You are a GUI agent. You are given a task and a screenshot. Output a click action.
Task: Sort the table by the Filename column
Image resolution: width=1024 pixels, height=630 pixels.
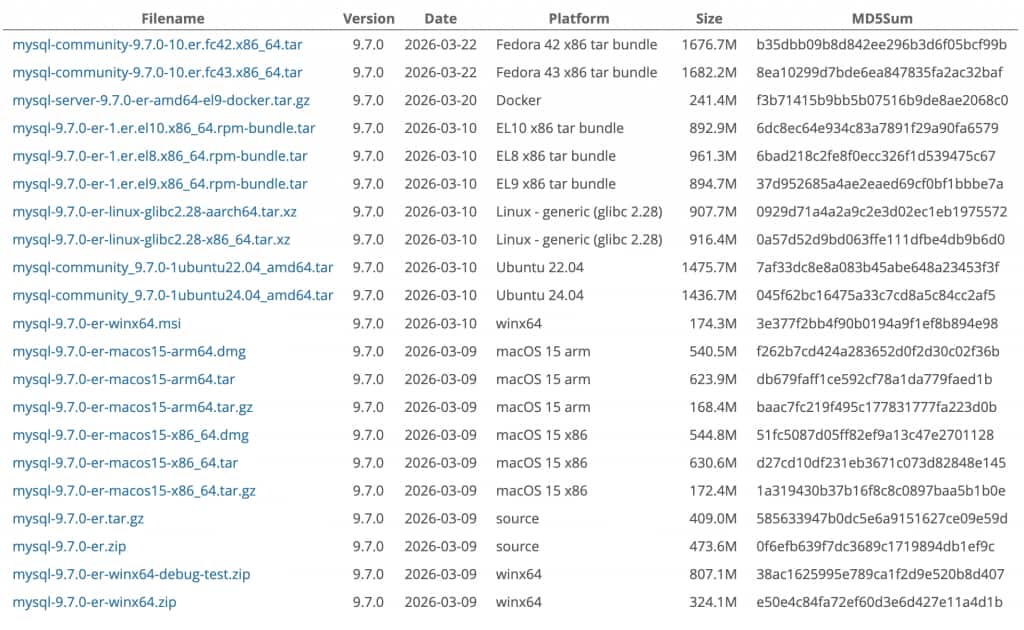pyautogui.click(x=176, y=18)
